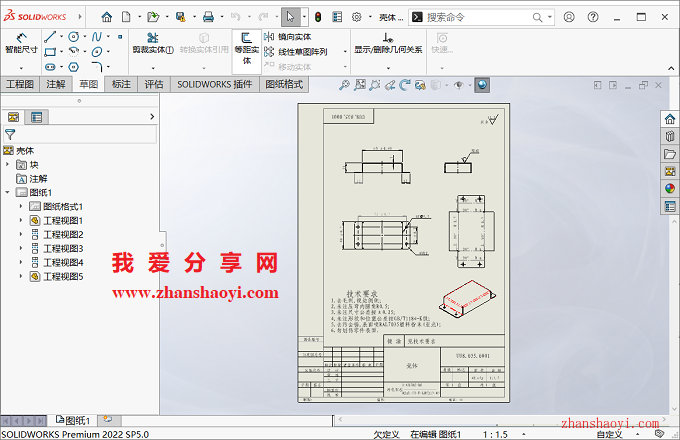Expand the 图纸格式1 tree node

point(20,207)
